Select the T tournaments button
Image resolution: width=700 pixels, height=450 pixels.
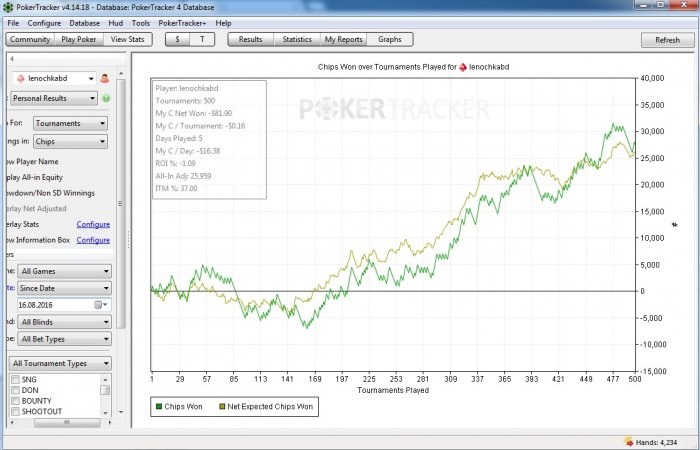(202, 39)
